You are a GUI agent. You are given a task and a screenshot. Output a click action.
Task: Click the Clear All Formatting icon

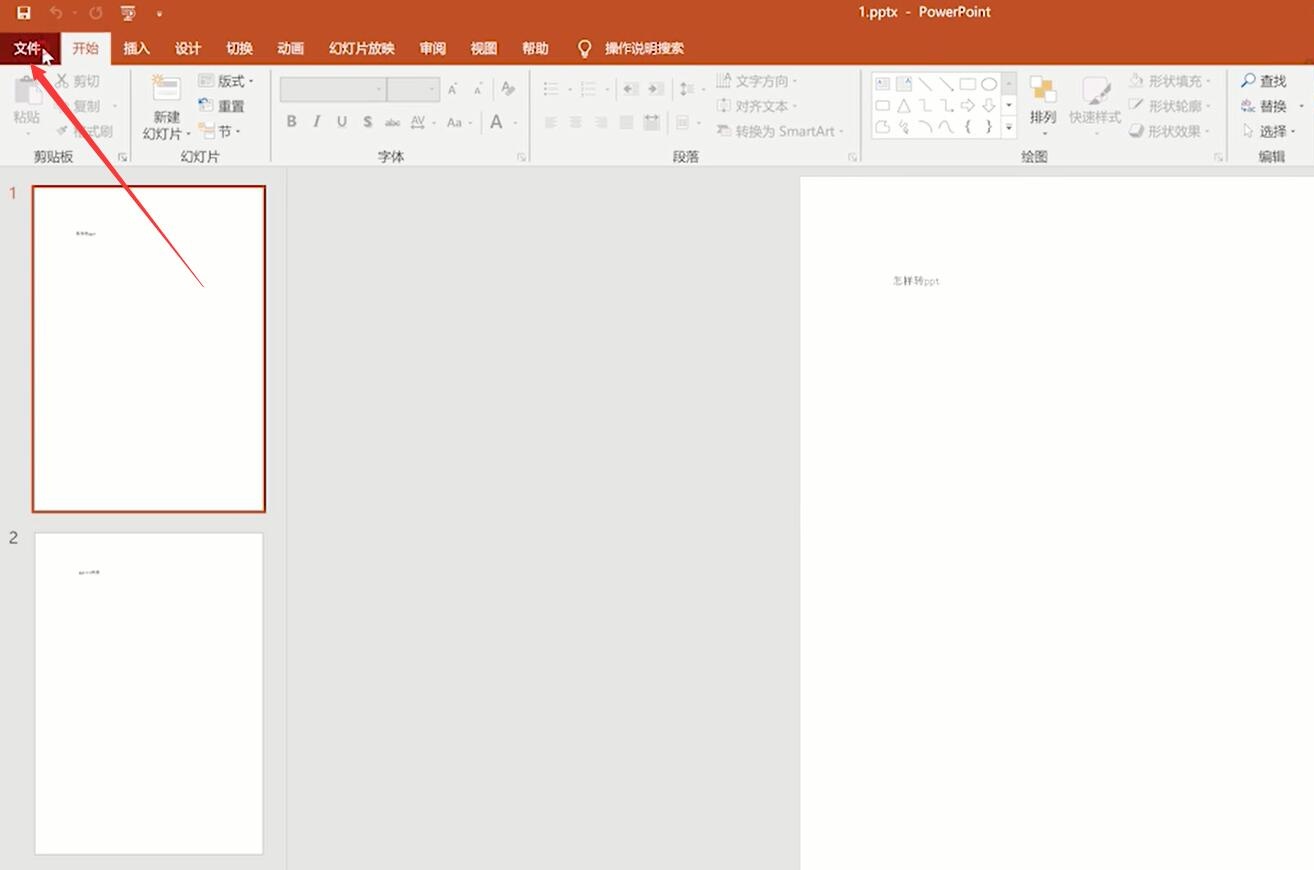point(508,89)
